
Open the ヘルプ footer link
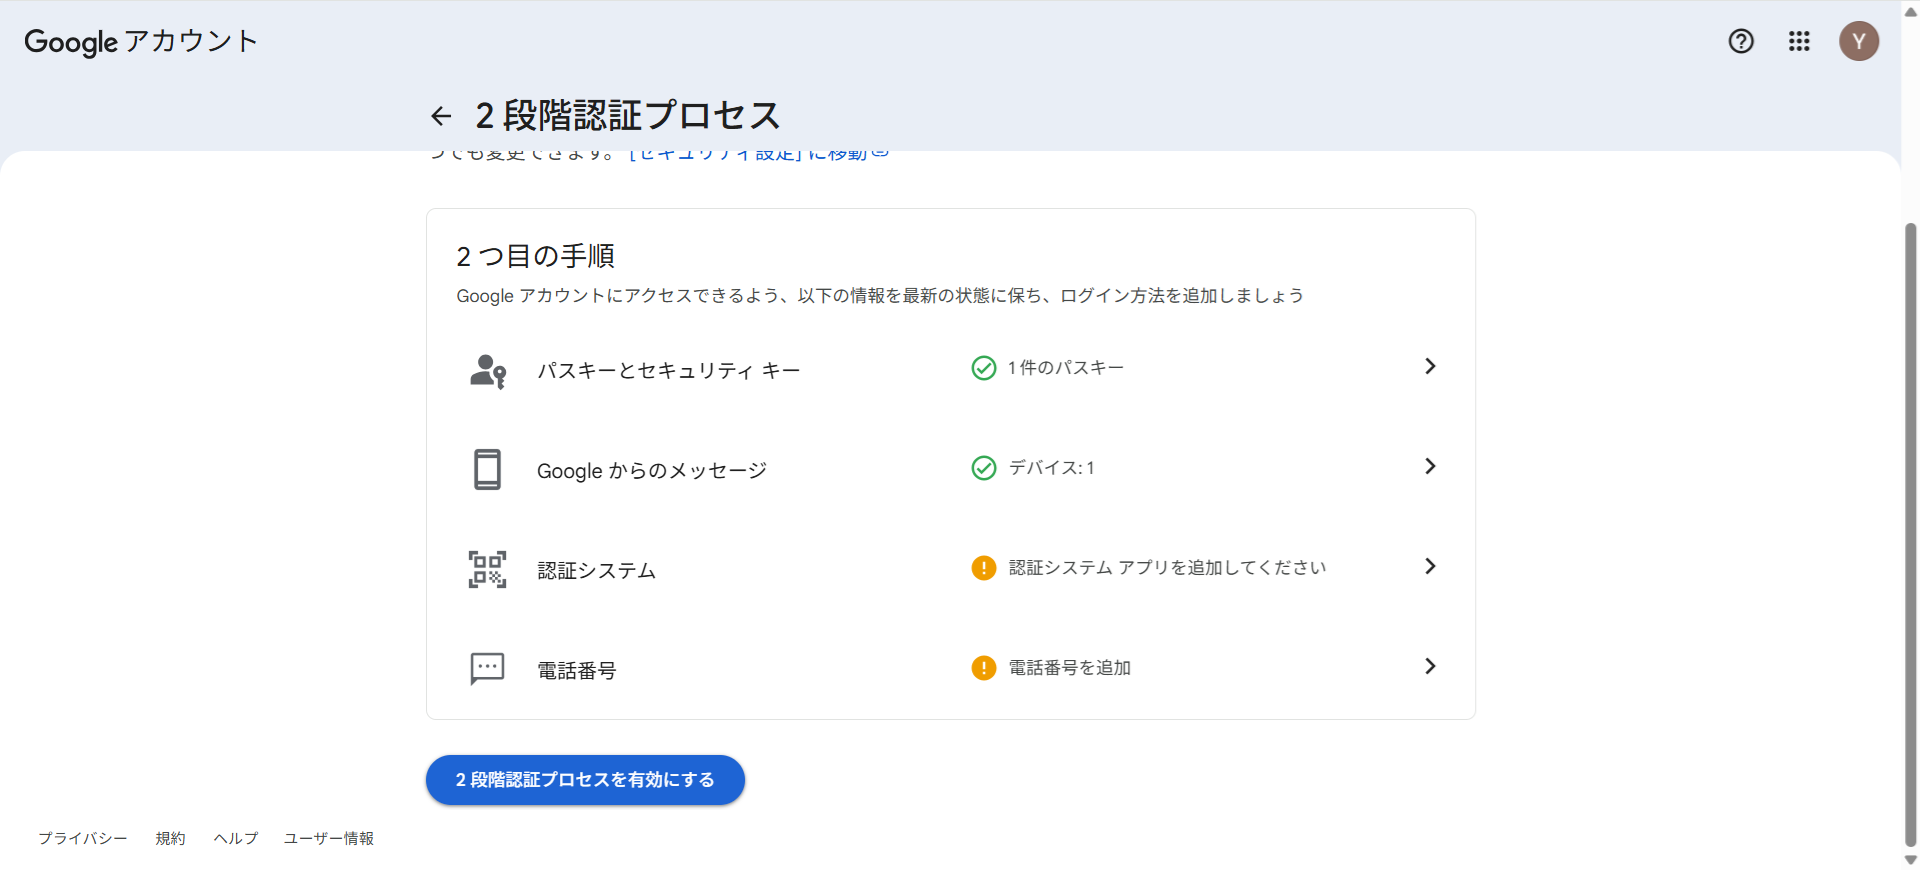tap(235, 838)
